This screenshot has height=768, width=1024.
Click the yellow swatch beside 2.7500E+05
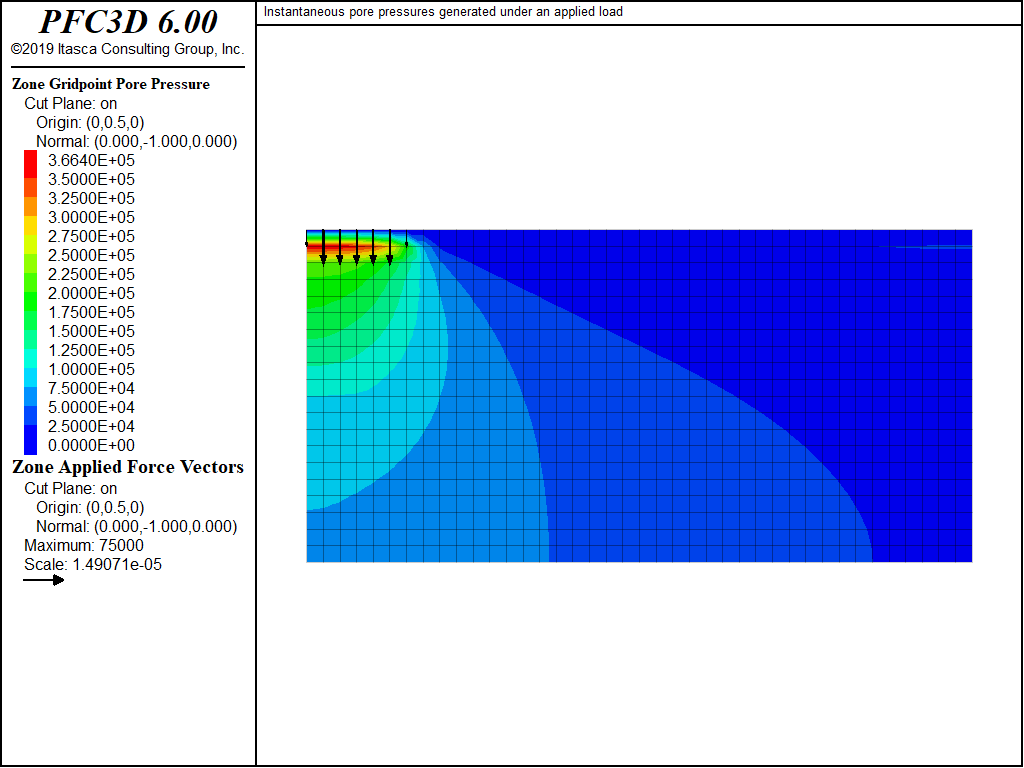tap(31, 226)
